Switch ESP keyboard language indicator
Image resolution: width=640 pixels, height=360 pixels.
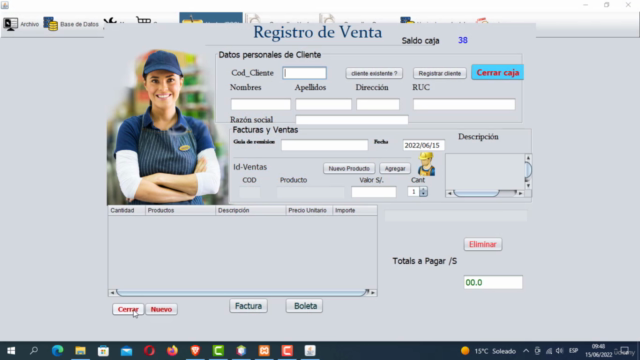573,351
